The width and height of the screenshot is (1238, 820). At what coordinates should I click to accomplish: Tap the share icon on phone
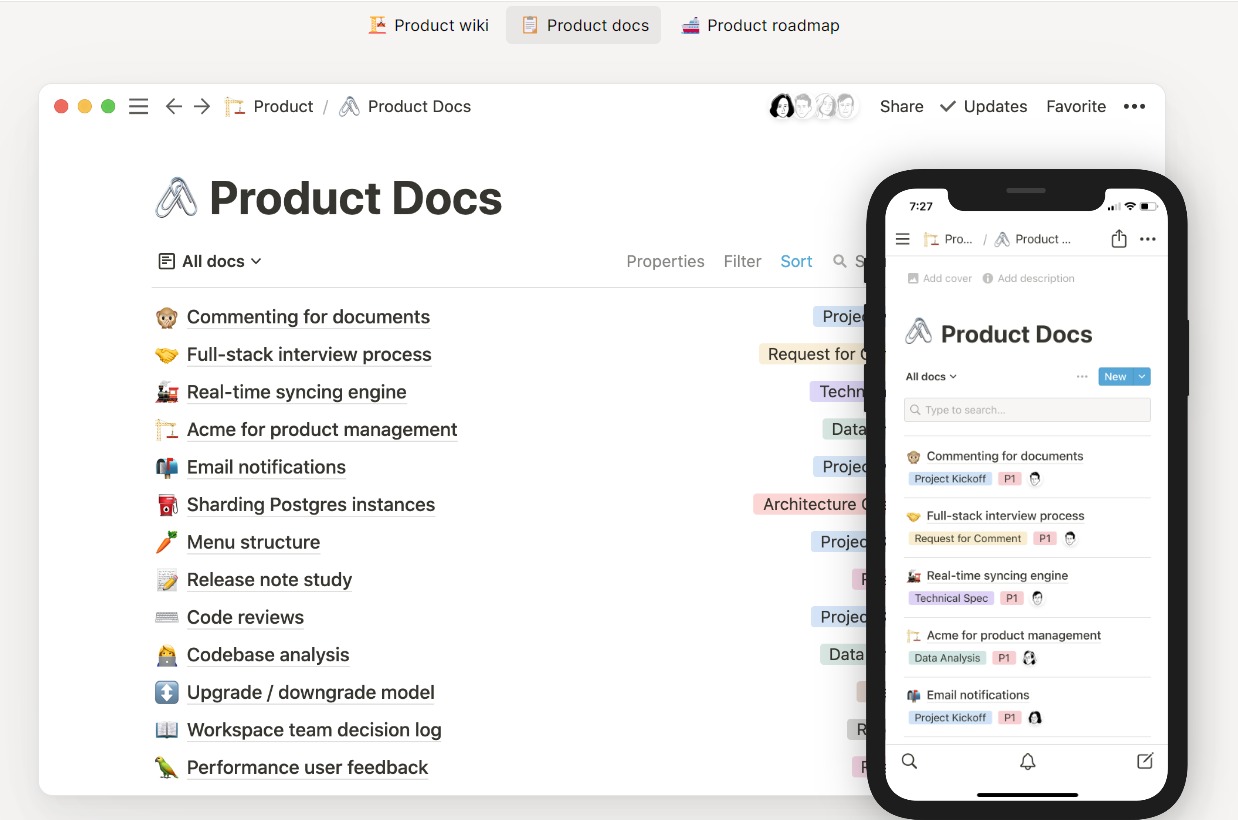[x=1118, y=239]
